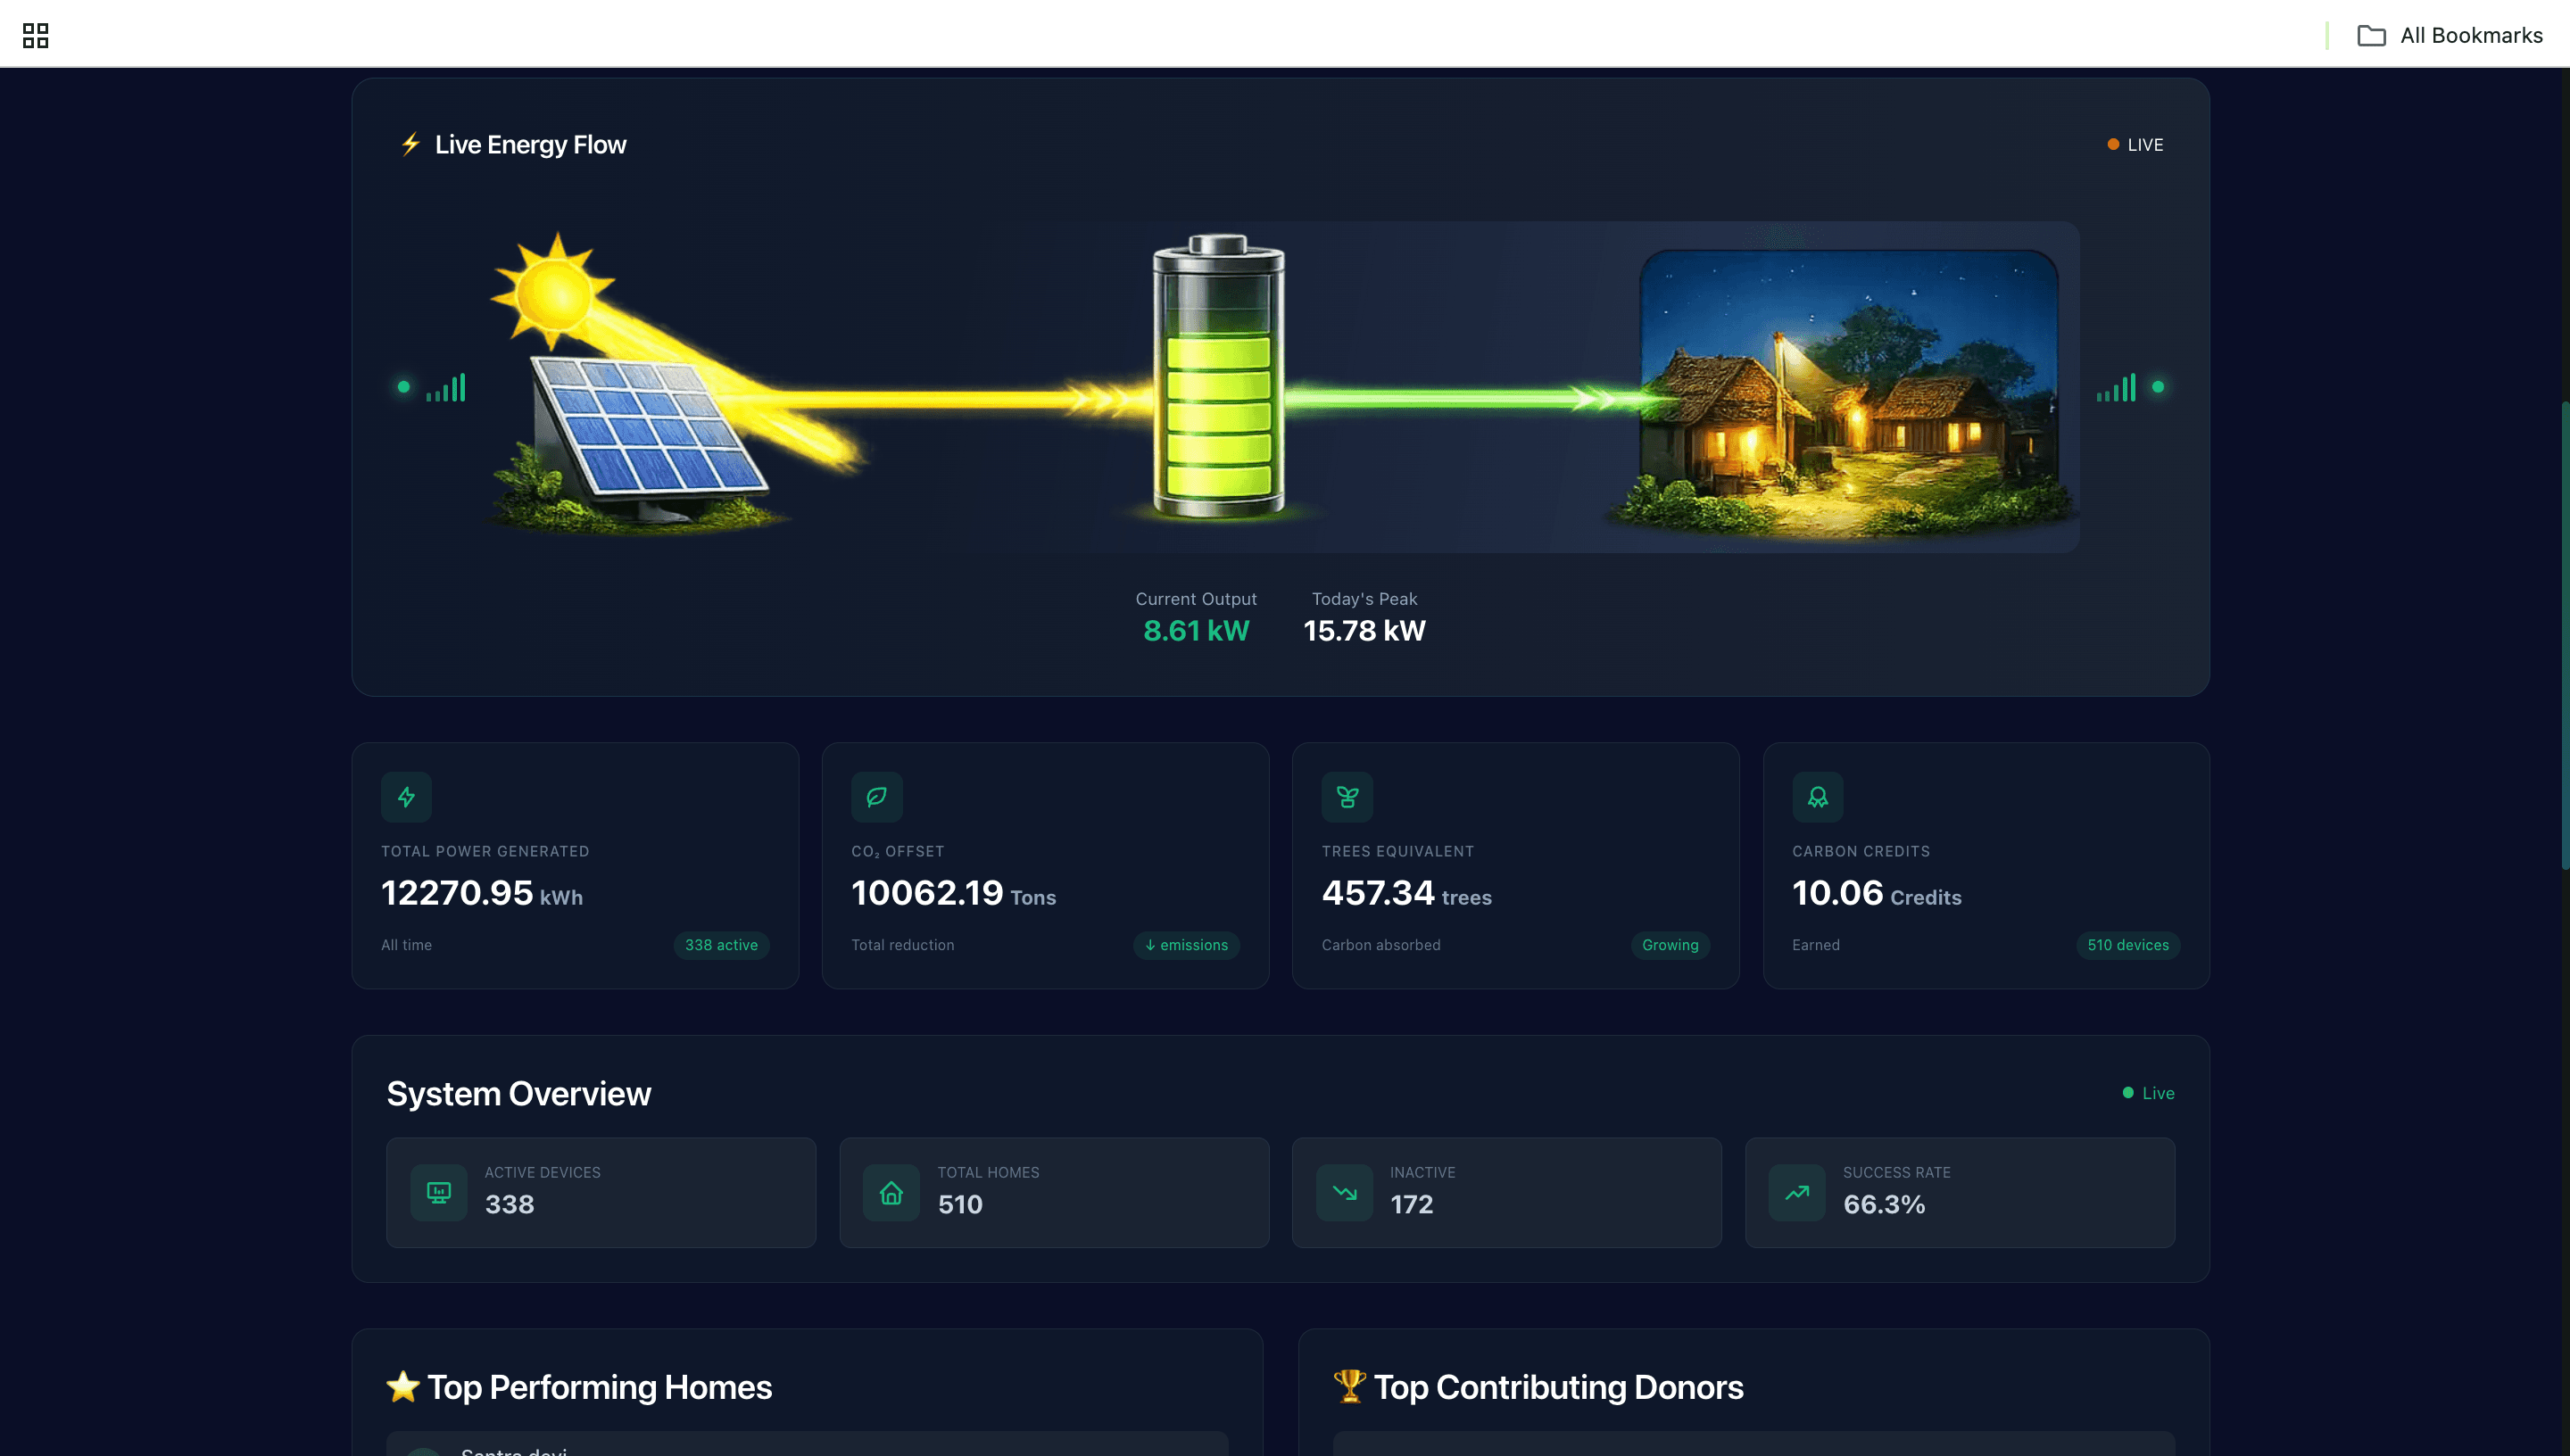Click the Growing badge
Viewport: 2570px width, 1456px height.
click(x=1670, y=945)
